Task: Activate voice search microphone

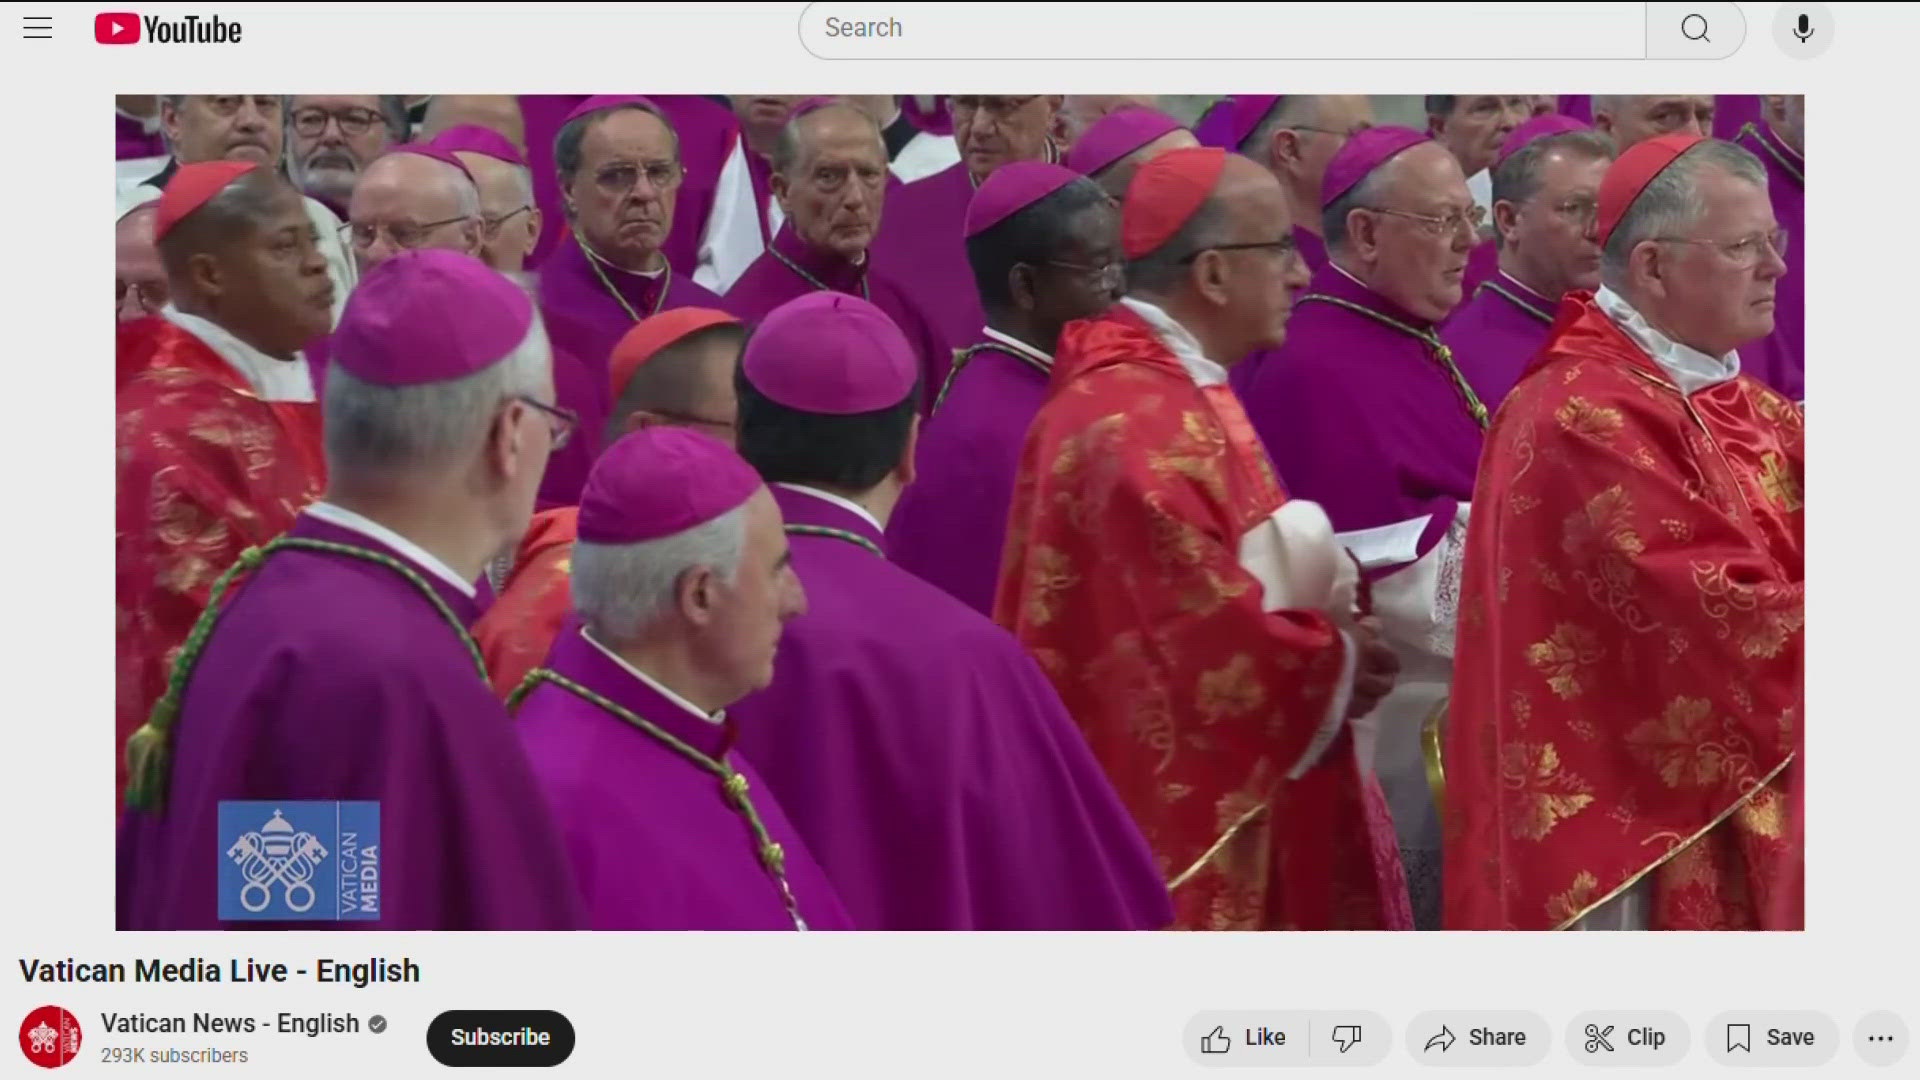Action: [1802, 29]
